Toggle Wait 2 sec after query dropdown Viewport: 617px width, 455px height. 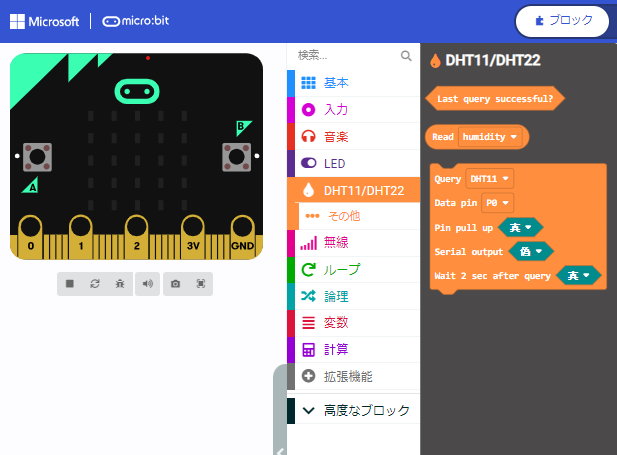pyautogui.click(x=578, y=276)
